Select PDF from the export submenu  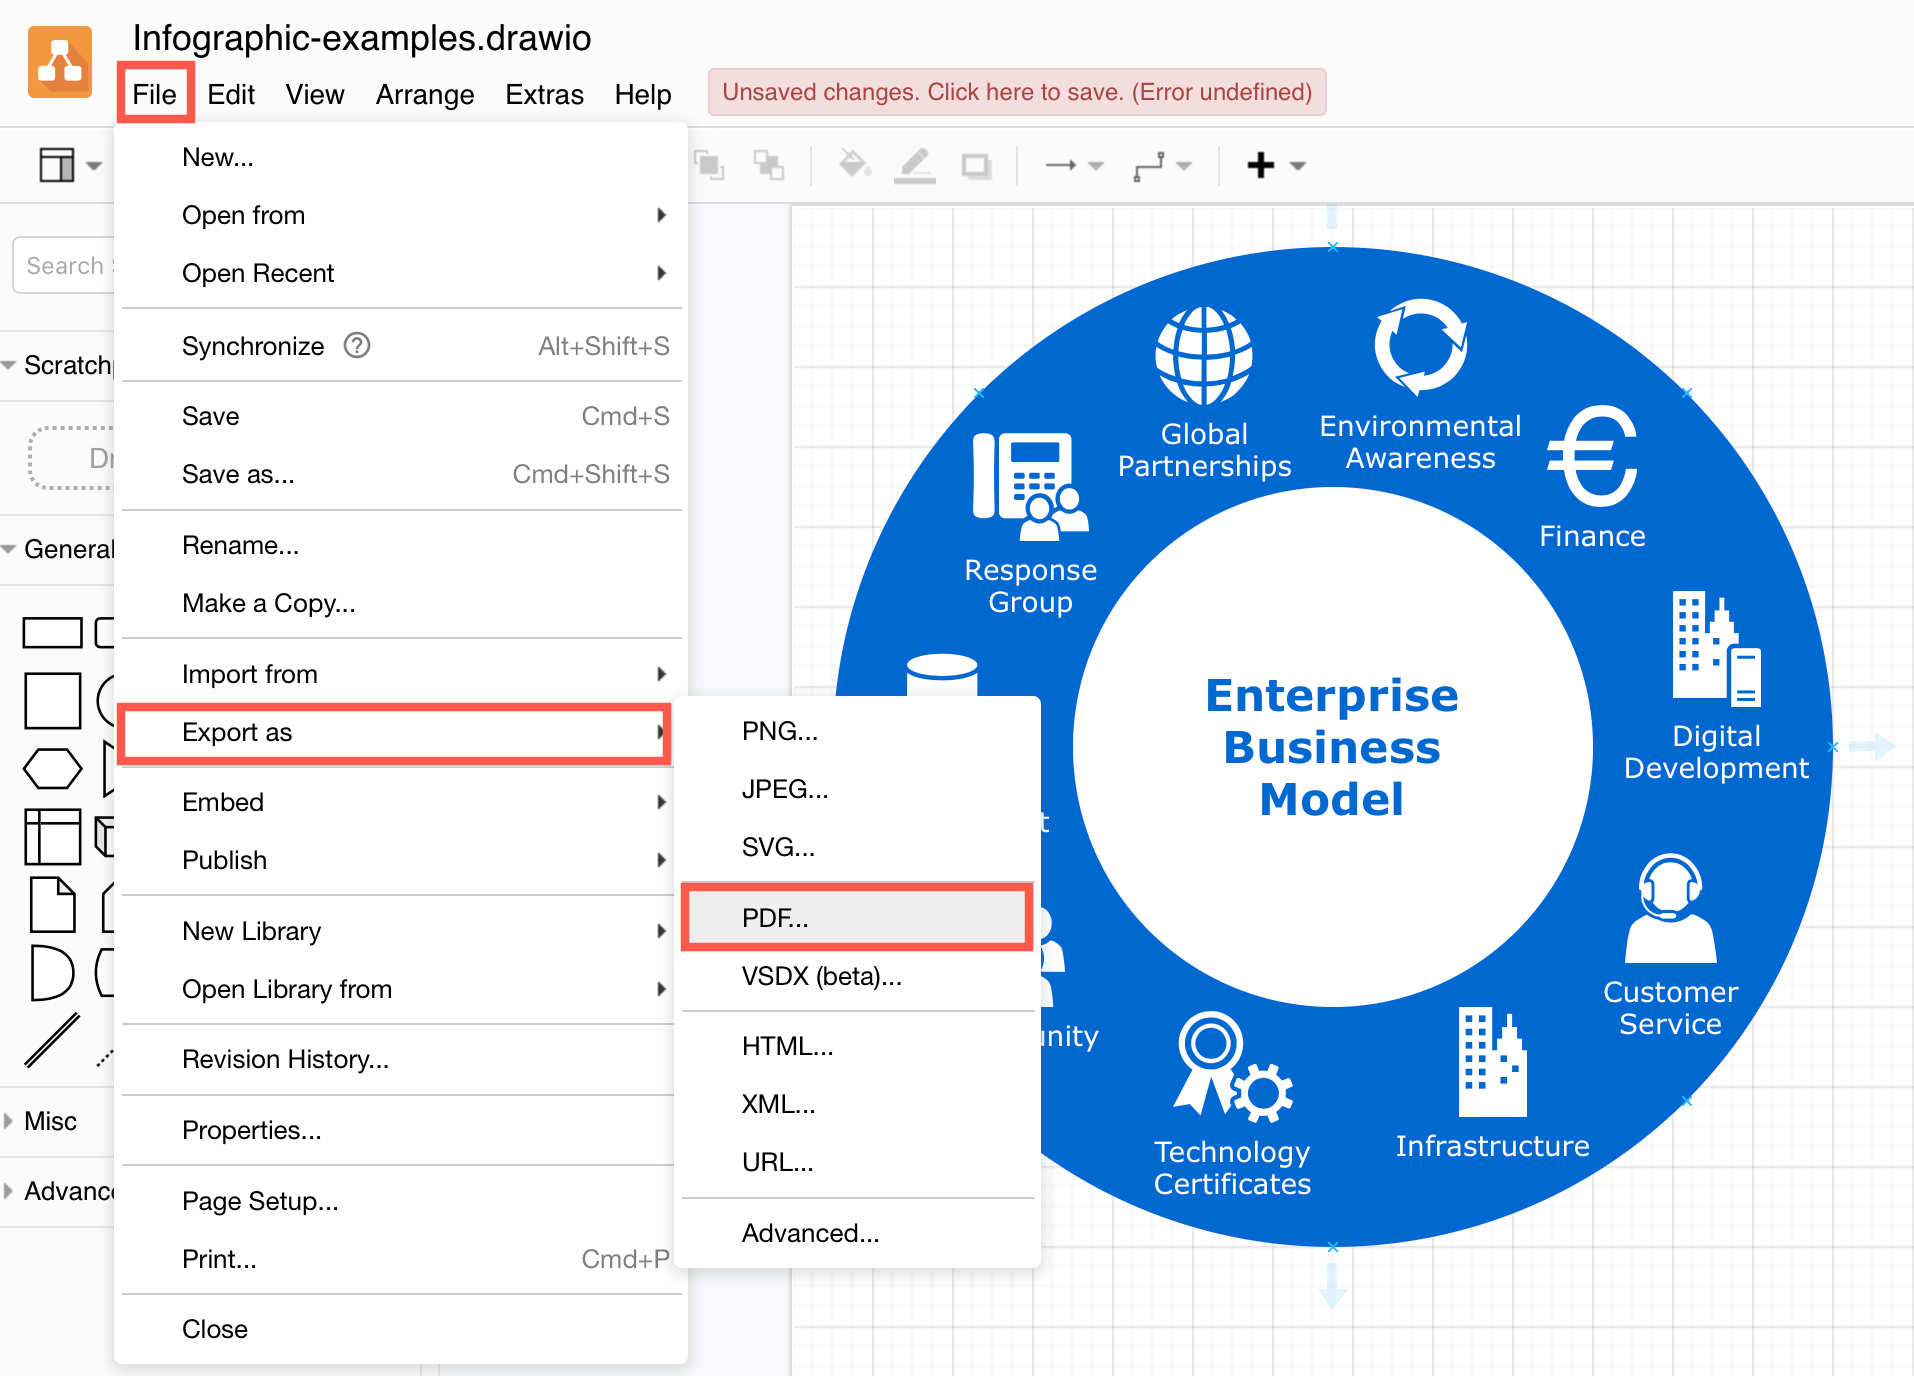tap(855, 917)
